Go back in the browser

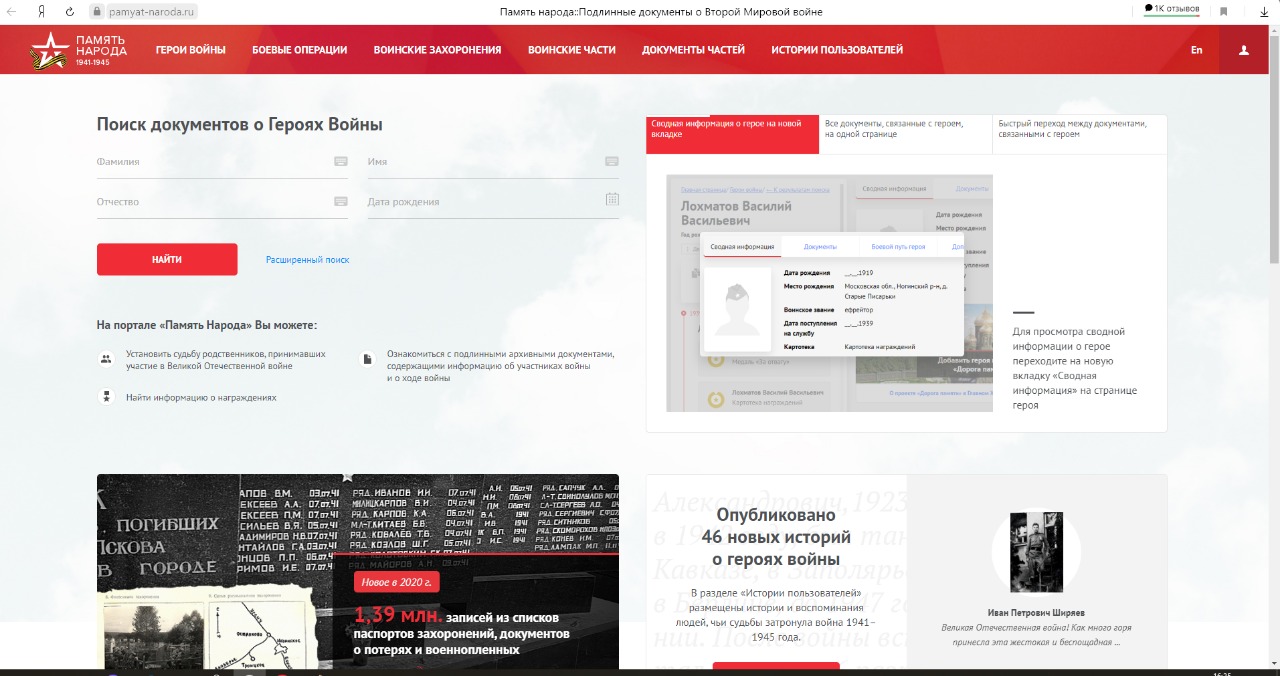(x=11, y=11)
